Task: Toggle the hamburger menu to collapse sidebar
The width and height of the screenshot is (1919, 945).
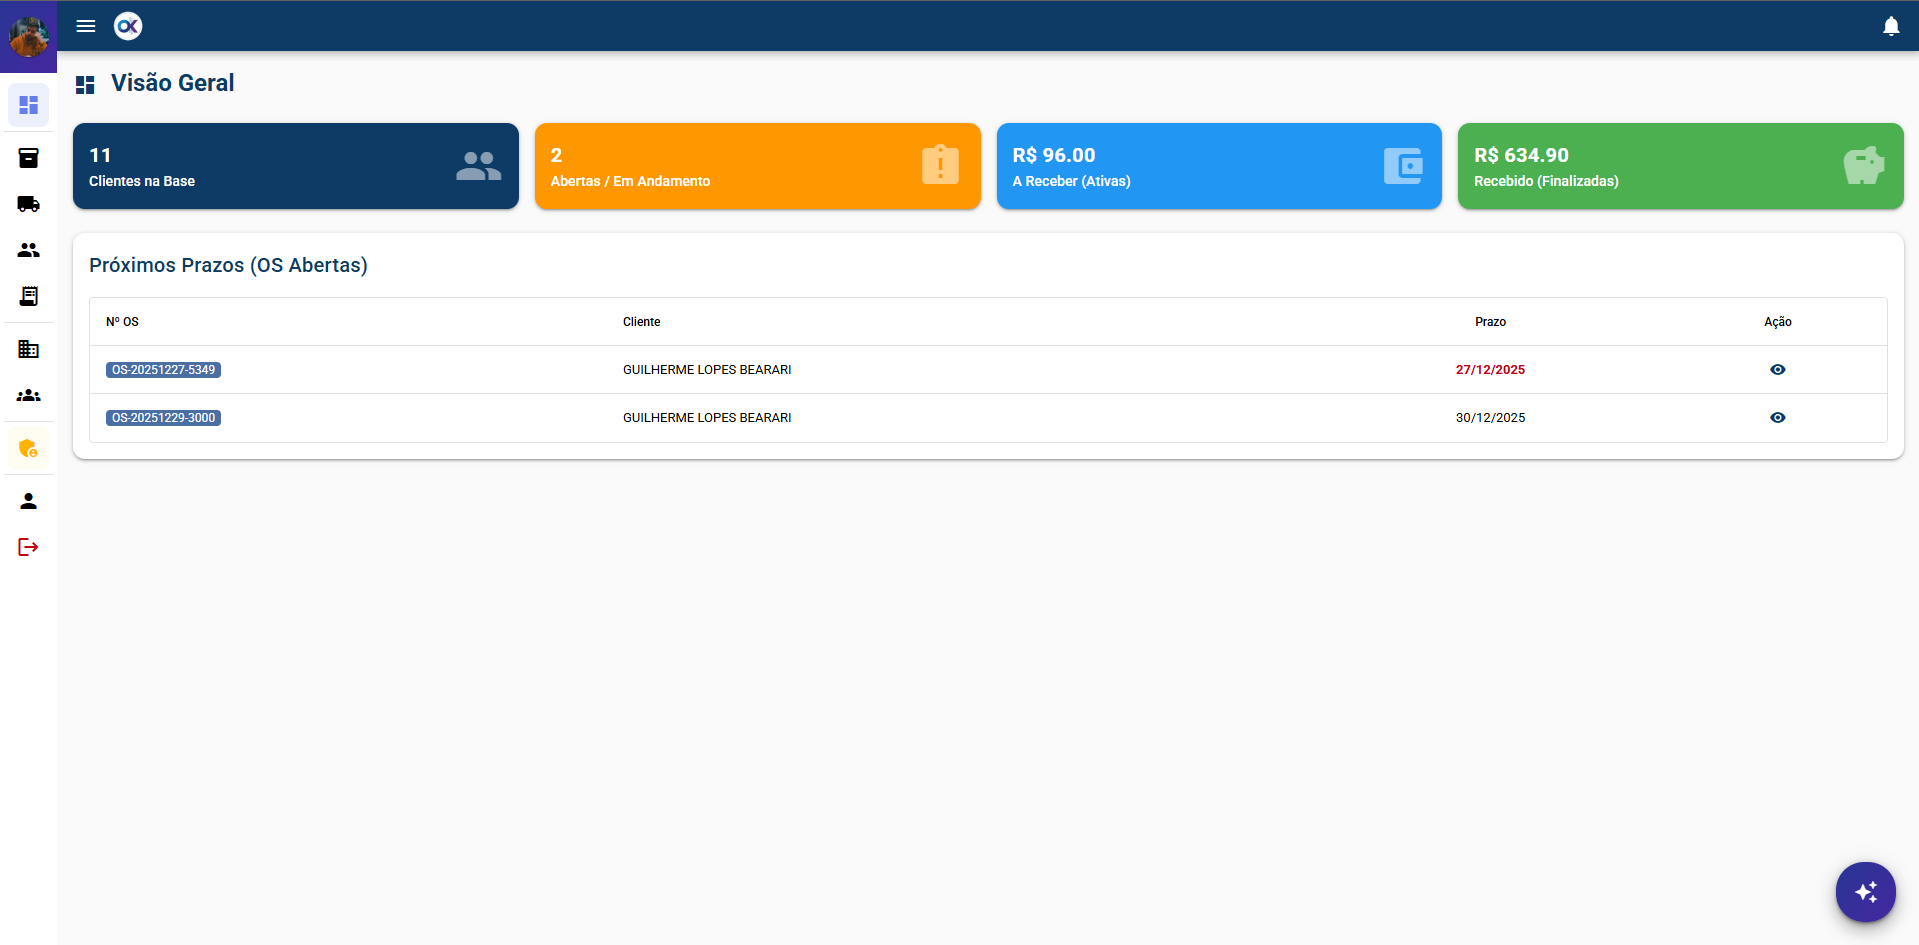Action: pyautogui.click(x=85, y=26)
